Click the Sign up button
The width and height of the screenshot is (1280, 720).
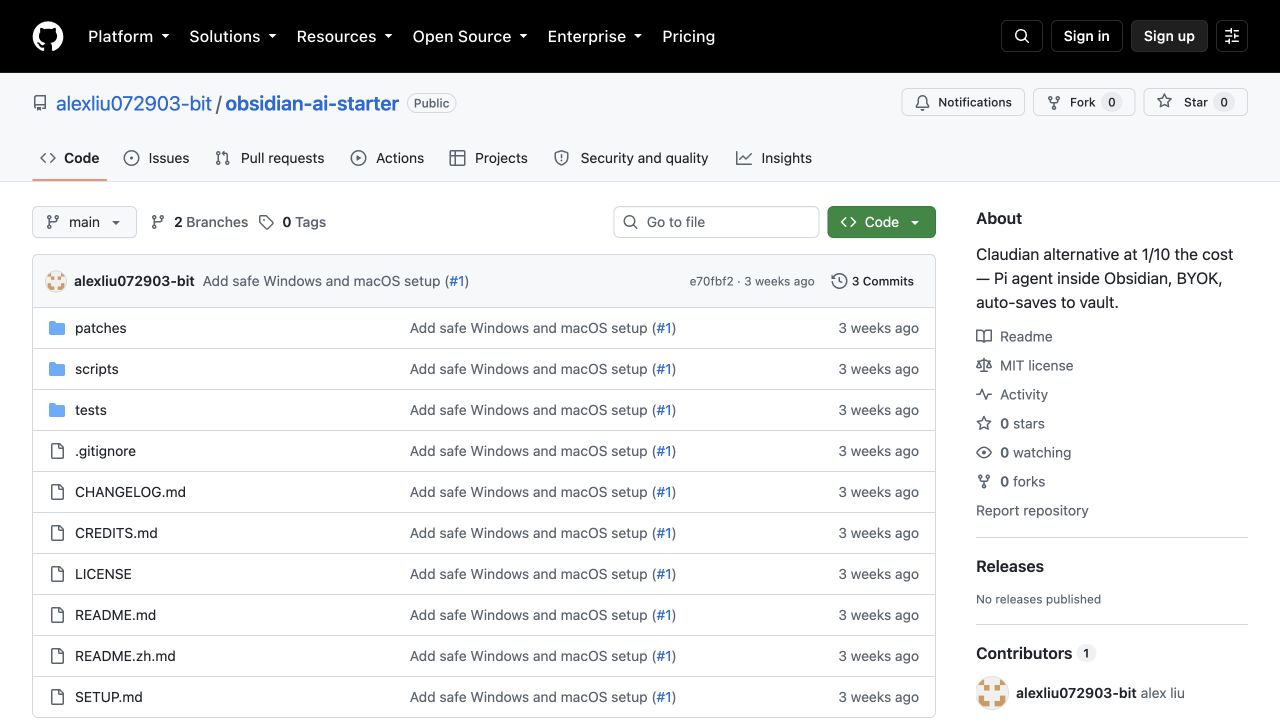coord(1169,36)
